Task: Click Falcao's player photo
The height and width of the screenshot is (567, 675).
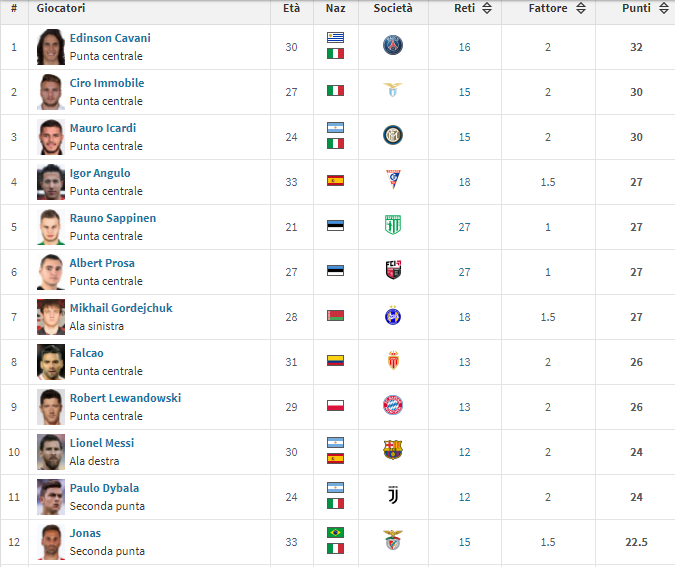Action: [x=51, y=362]
